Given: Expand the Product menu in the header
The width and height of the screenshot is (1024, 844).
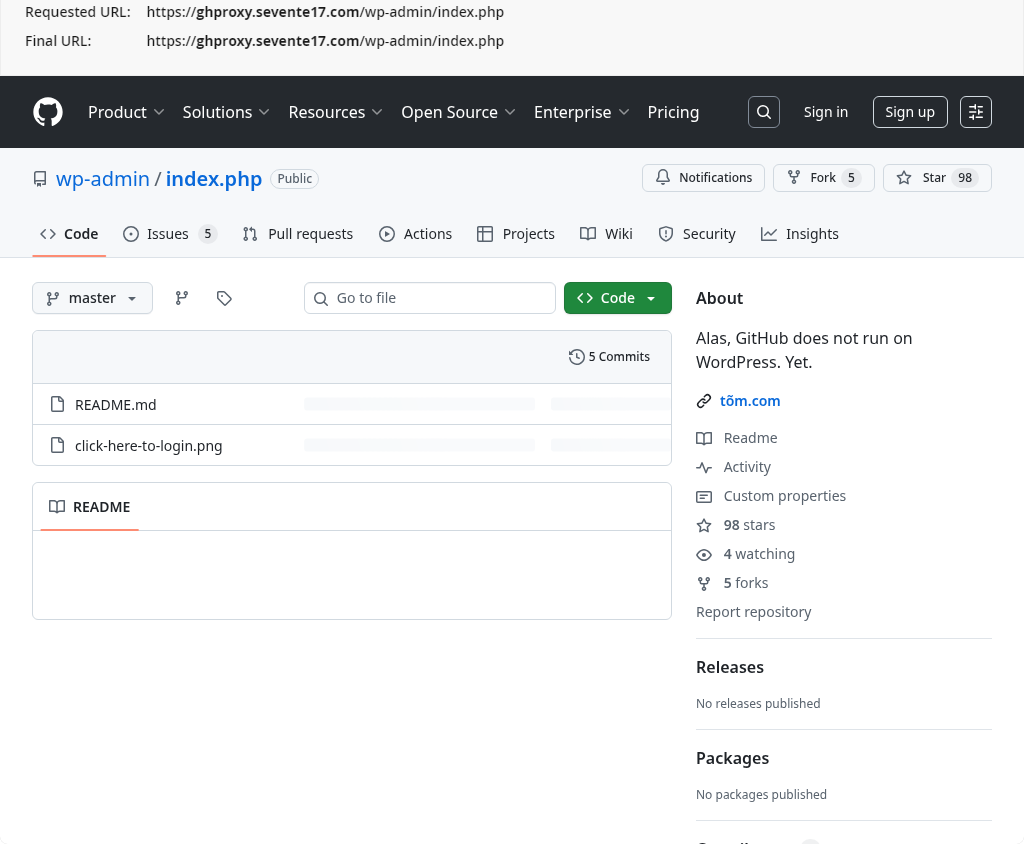Looking at the screenshot, I should tap(126, 112).
